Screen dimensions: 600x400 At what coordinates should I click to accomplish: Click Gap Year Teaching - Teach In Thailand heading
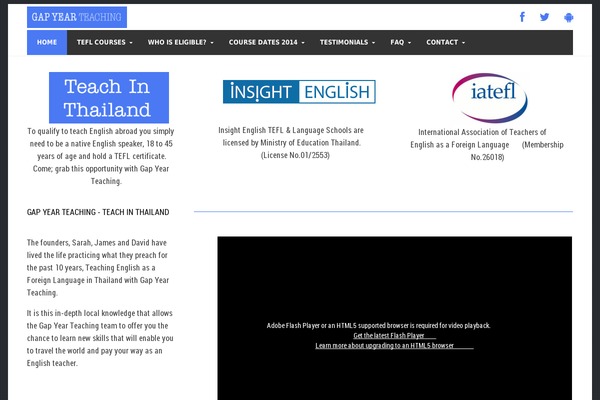pyautogui.click(x=98, y=212)
